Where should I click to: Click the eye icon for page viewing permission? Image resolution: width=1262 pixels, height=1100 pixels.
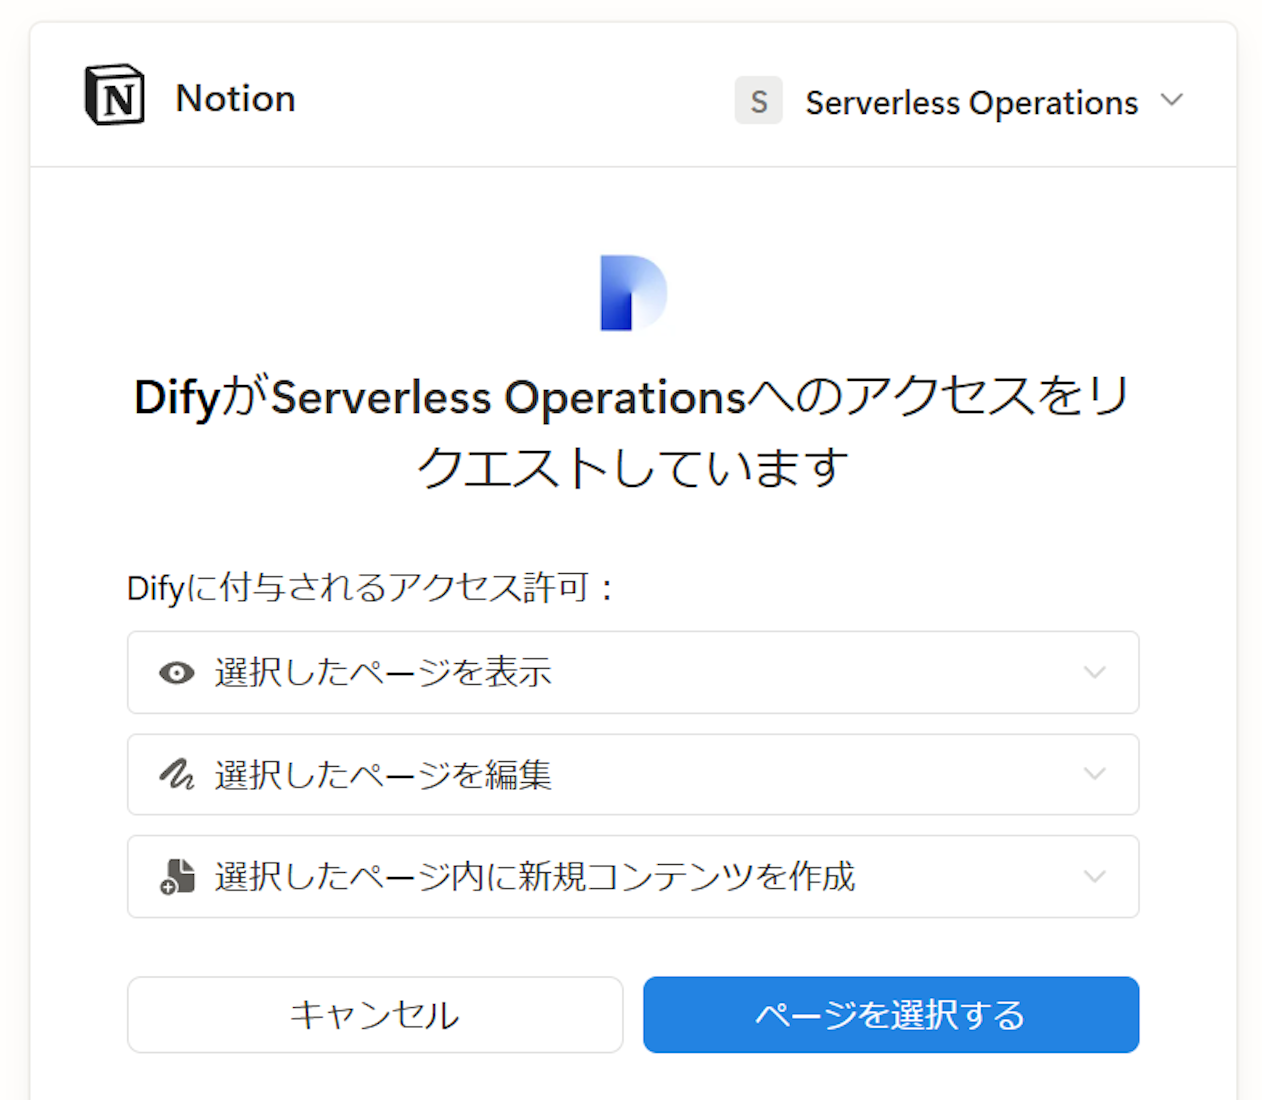coord(176,673)
